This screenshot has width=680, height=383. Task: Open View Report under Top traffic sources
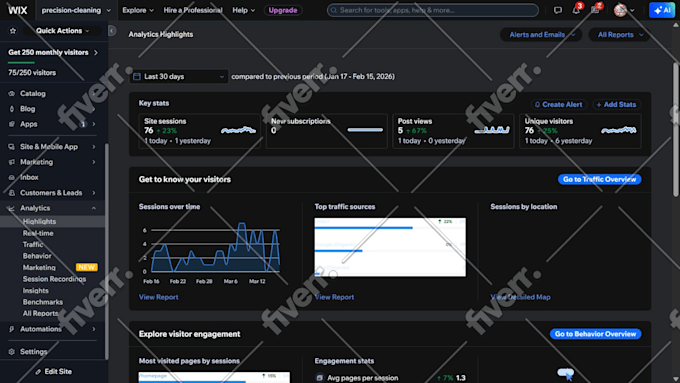(x=334, y=297)
